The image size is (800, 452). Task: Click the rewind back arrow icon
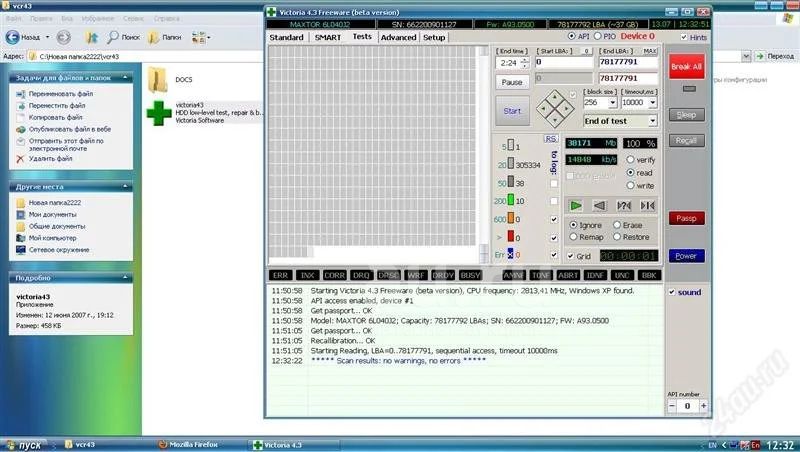click(x=599, y=206)
